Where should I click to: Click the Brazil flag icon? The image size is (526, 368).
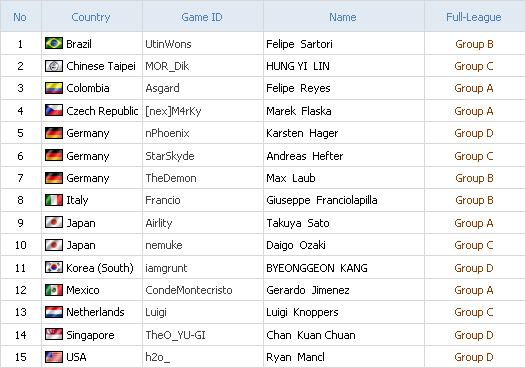pyautogui.click(x=54, y=43)
